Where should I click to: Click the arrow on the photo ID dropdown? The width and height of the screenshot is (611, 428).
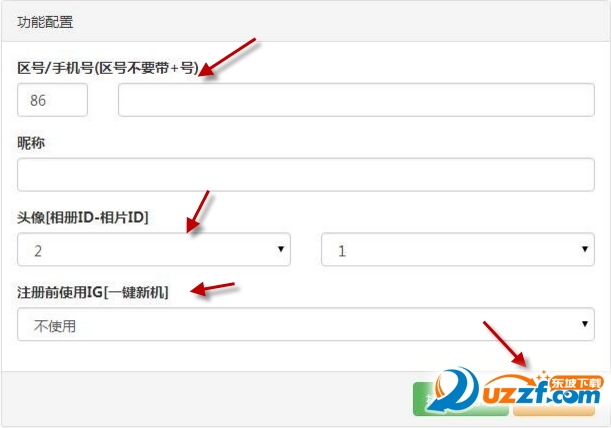click(x=585, y=249)
